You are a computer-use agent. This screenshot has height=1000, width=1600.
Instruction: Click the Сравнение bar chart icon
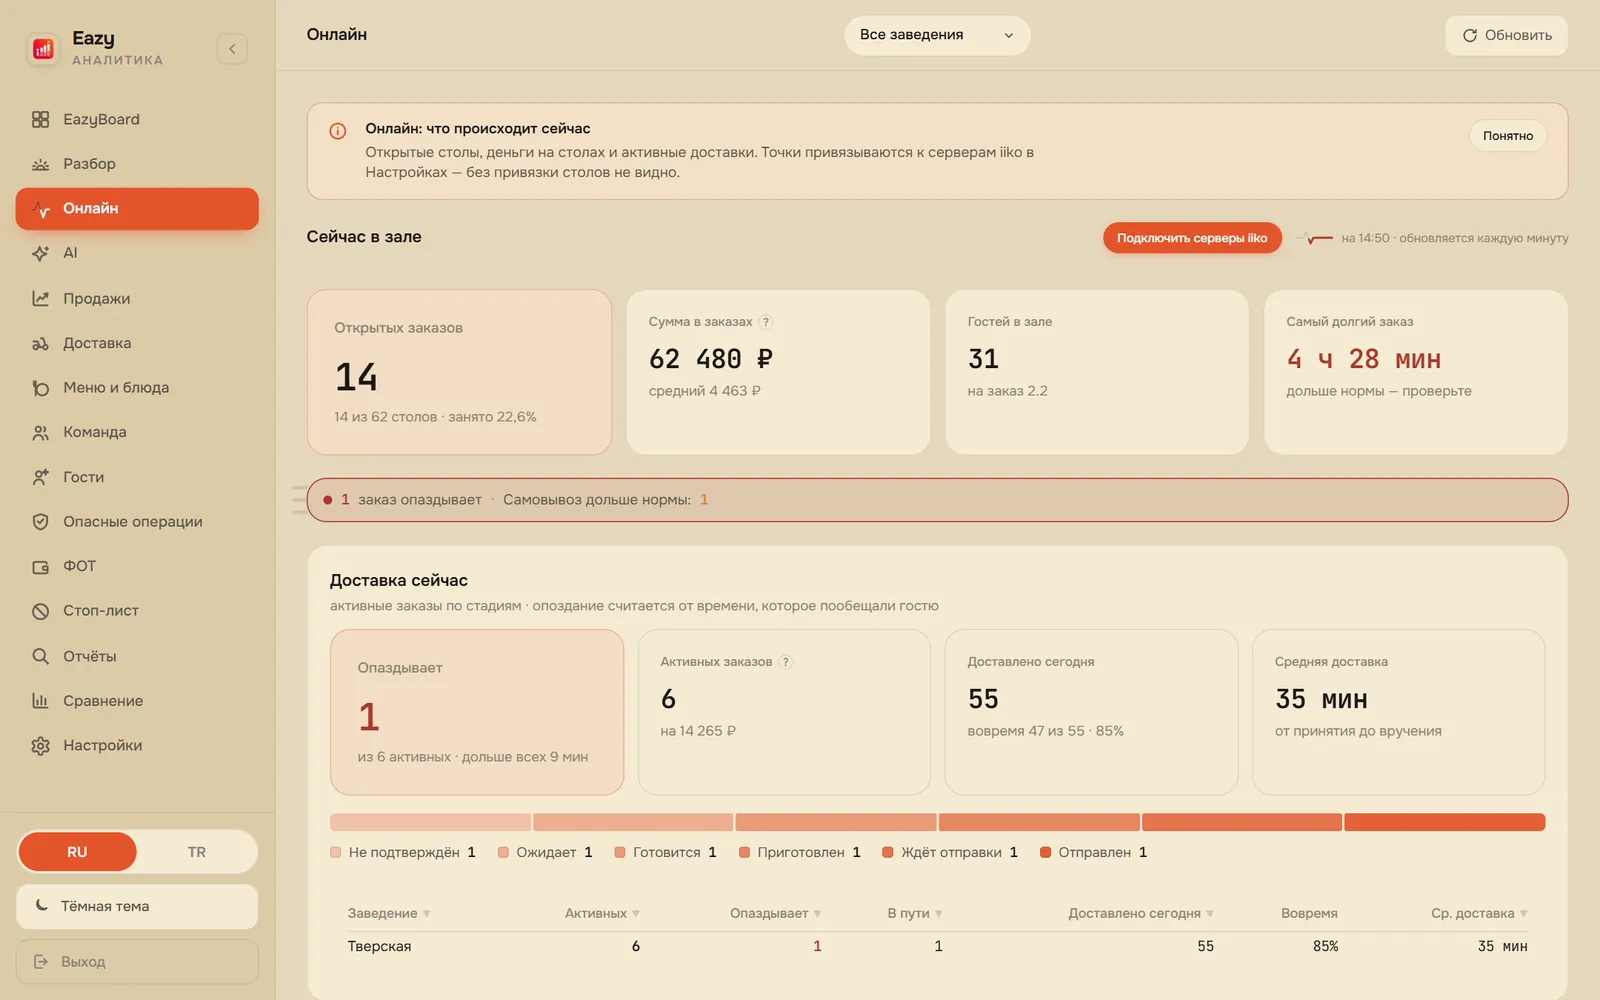tap(40, 701)
